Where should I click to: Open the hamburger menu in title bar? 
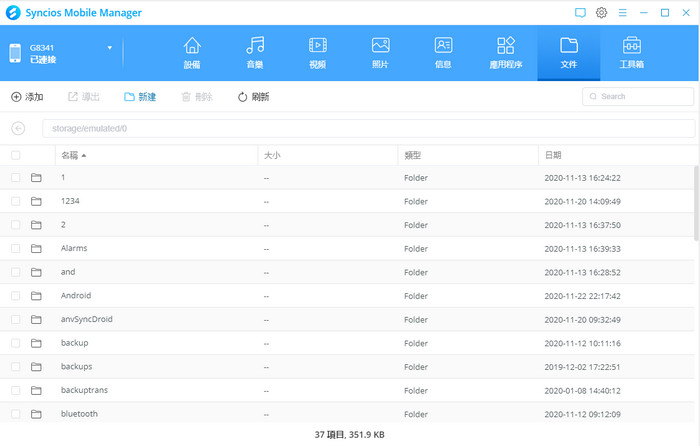pos(622,13)
